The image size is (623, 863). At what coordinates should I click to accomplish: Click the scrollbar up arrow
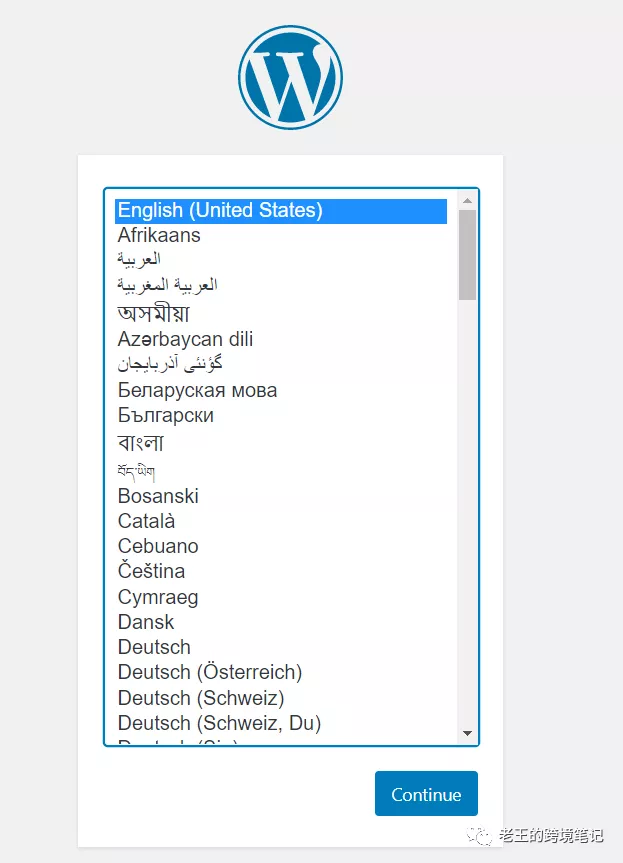click(x=467, y=200)
